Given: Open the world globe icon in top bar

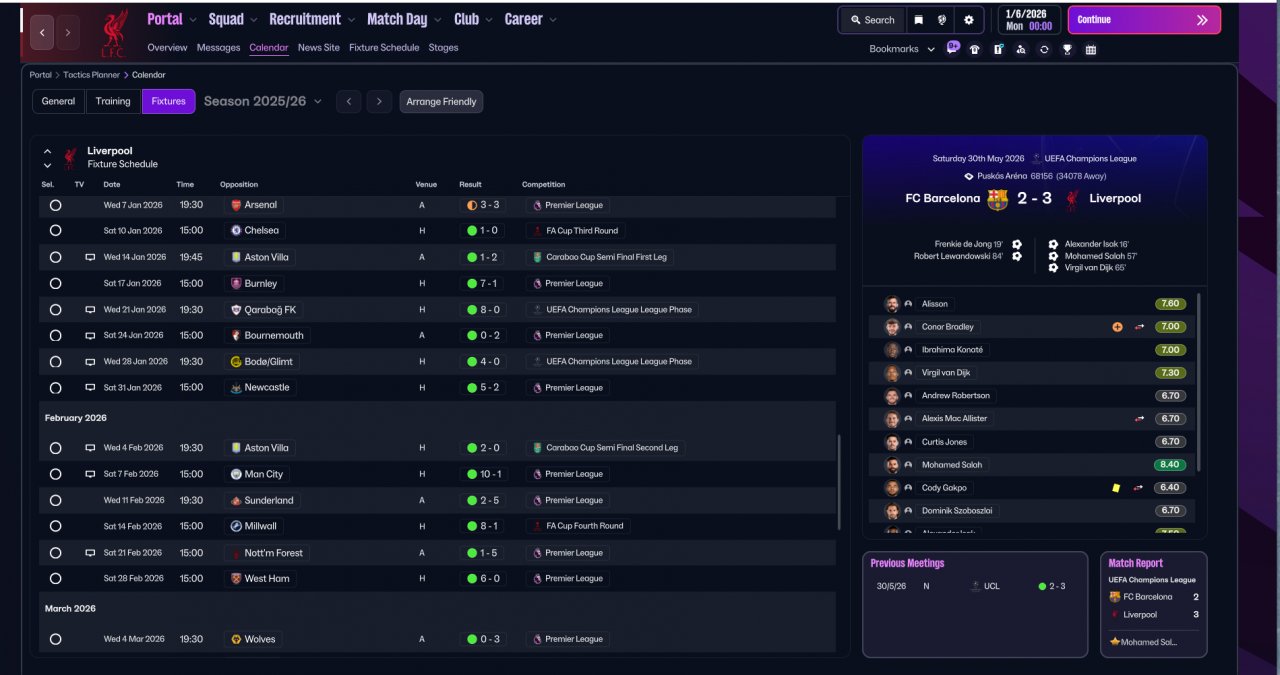Looking at the screenshot, I should click(942, 20).
